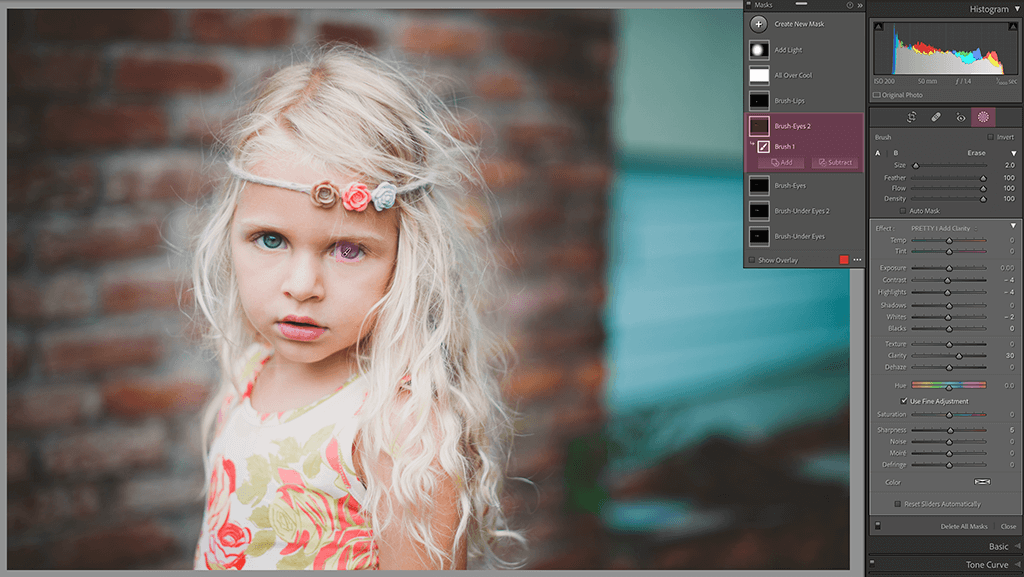
Task: Select brush B in the brush settings
Action: (x=895, y=152)
